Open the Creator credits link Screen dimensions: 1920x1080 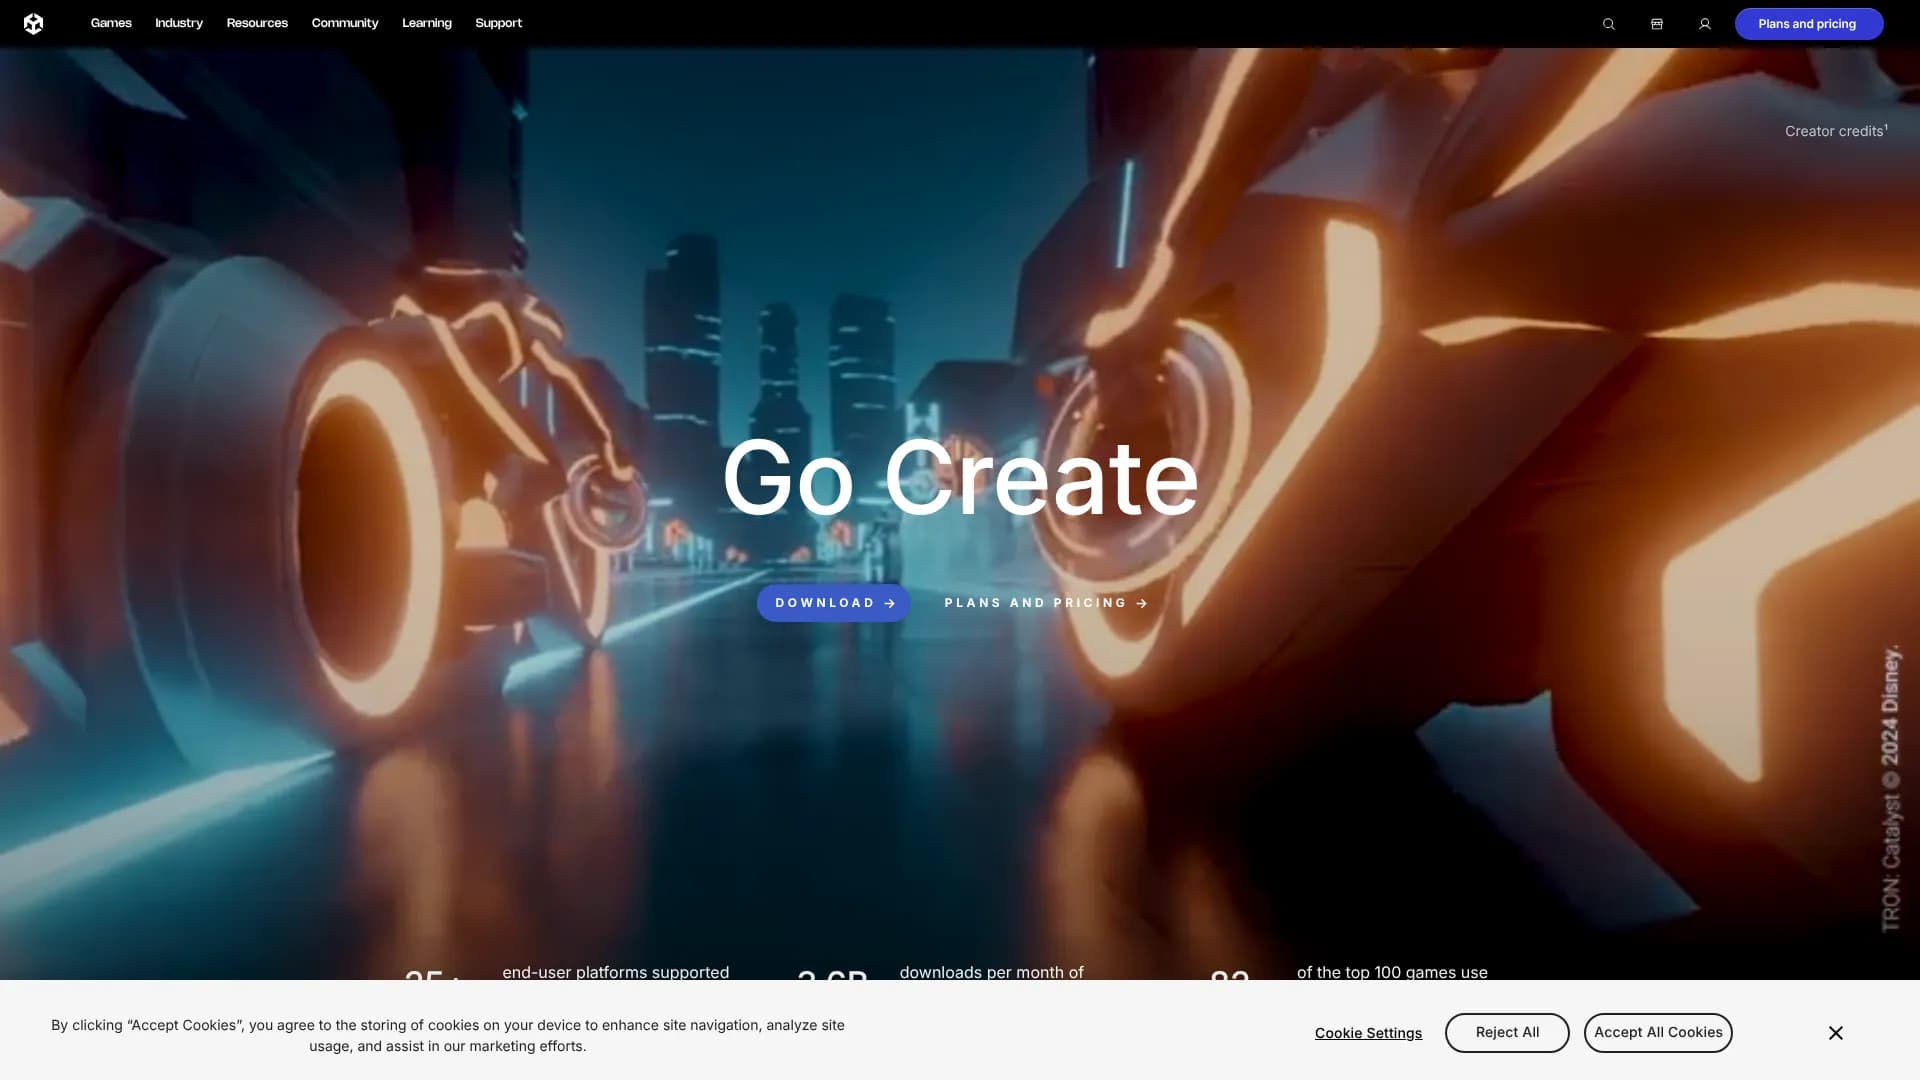[1836, 130]
